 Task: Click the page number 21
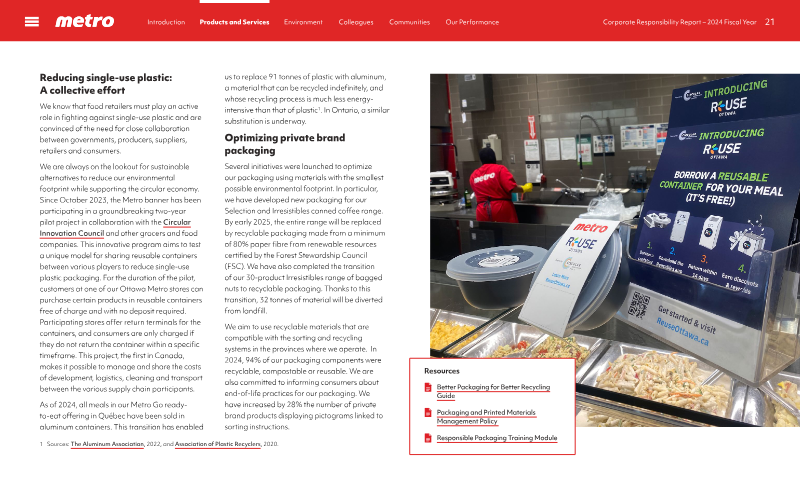(x=770, y=22)
